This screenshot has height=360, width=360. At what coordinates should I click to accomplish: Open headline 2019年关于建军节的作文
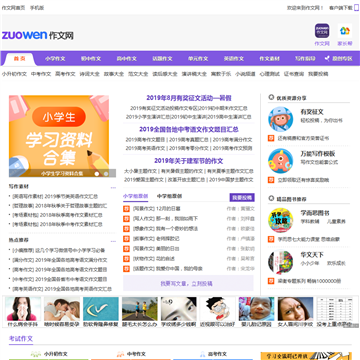(x=189, y=161)
